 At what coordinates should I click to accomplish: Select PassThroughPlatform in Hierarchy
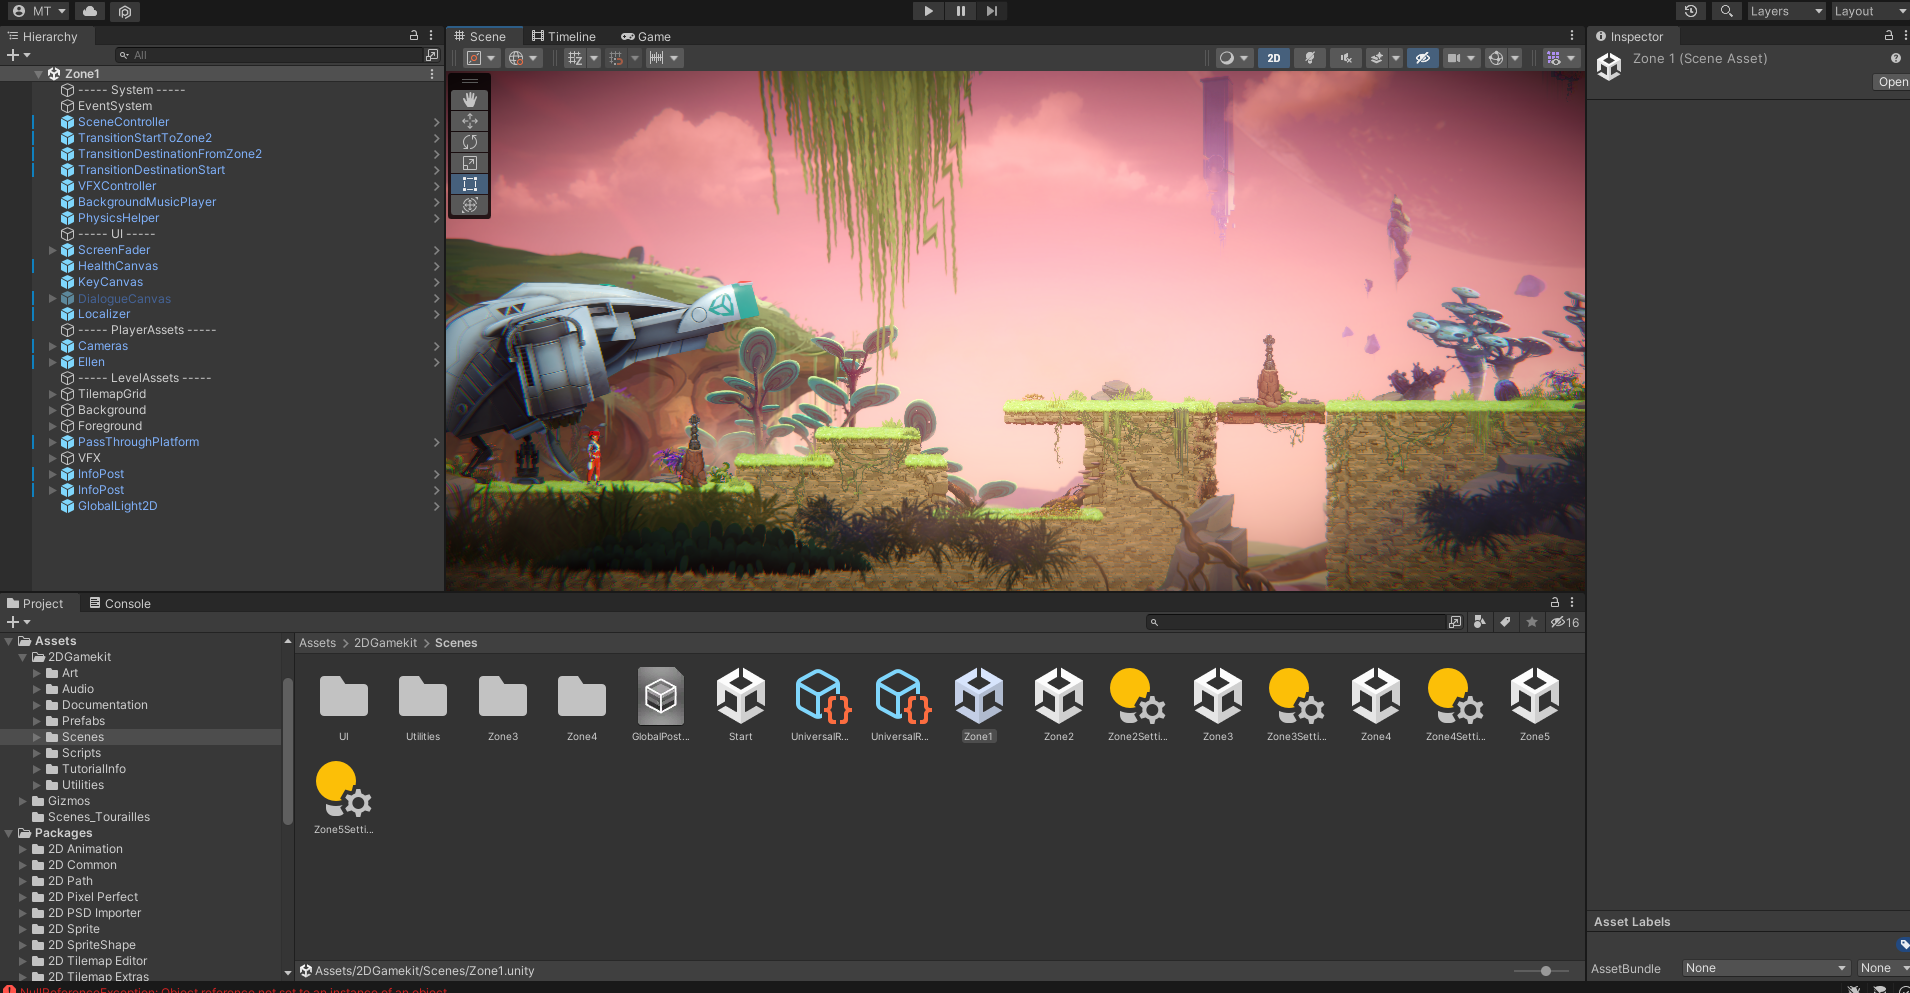pyautogui.click(x=138, y=442)
